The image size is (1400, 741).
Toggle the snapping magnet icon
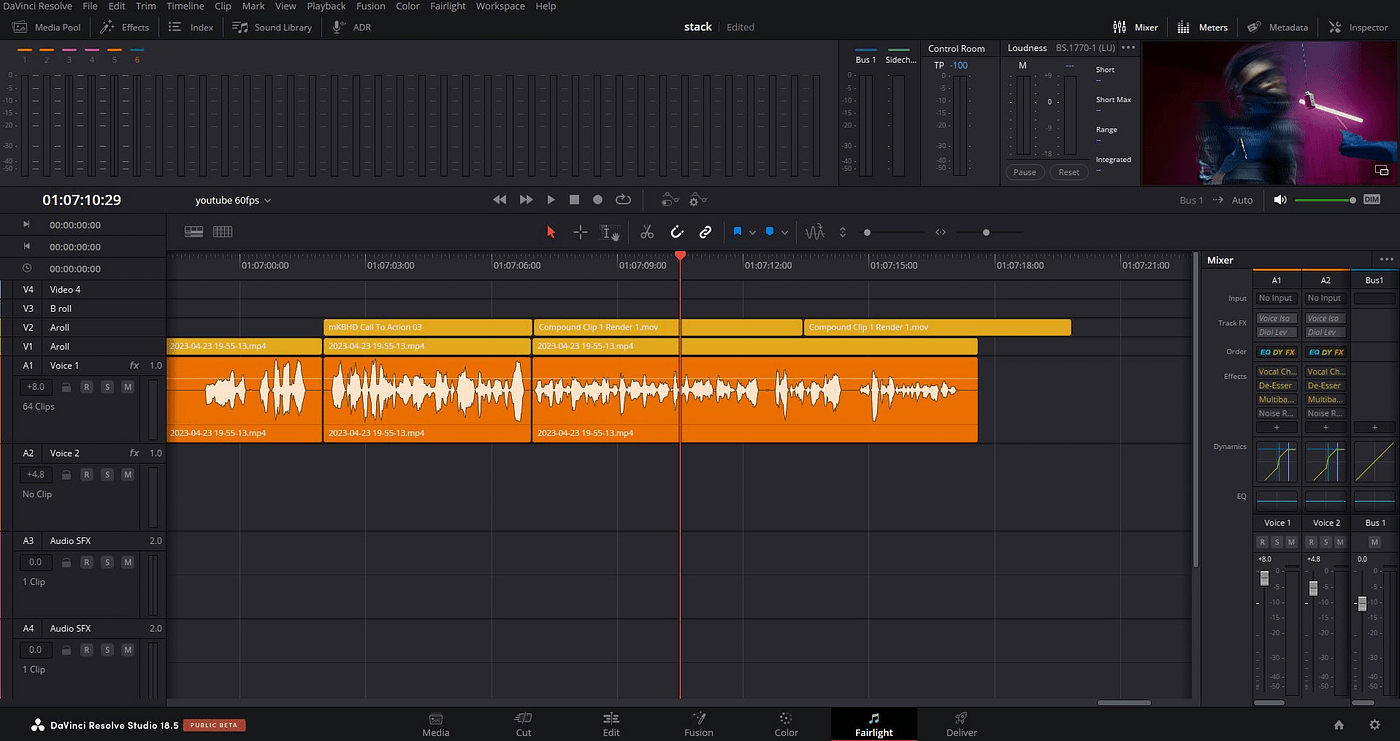tap(676, 232)
